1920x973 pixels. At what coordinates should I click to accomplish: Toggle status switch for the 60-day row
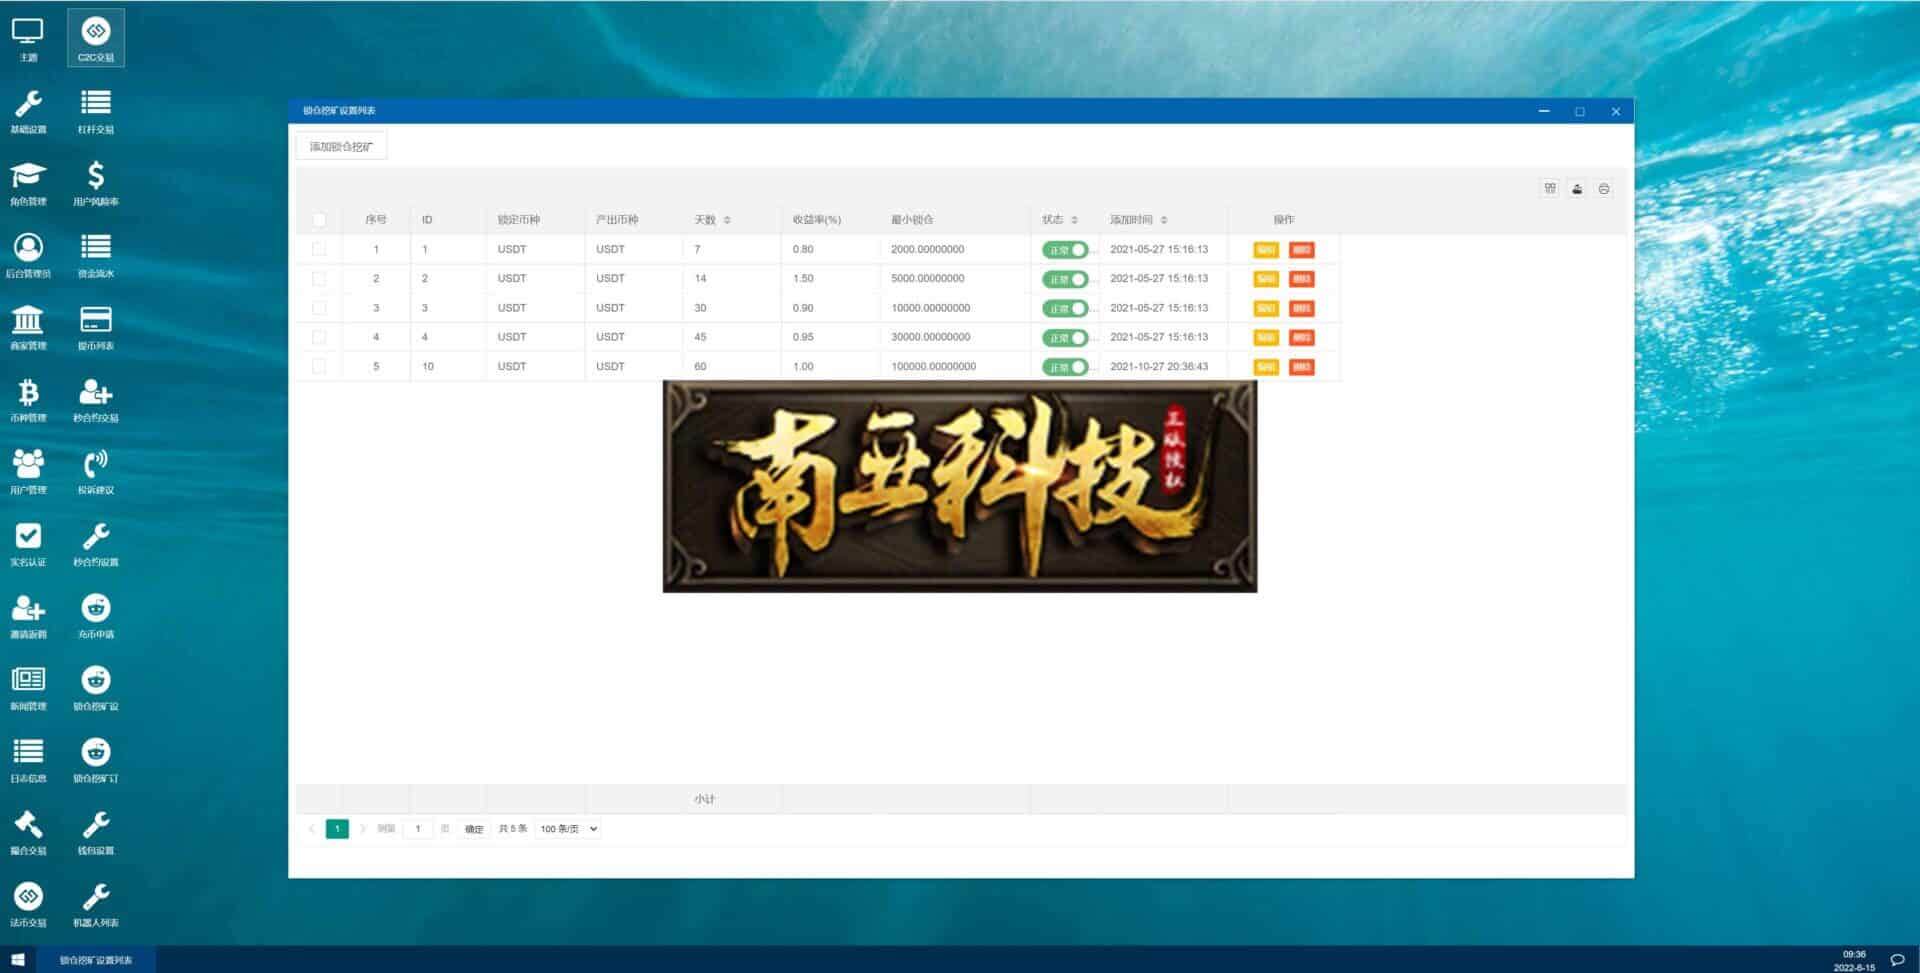pos(1065,367)
